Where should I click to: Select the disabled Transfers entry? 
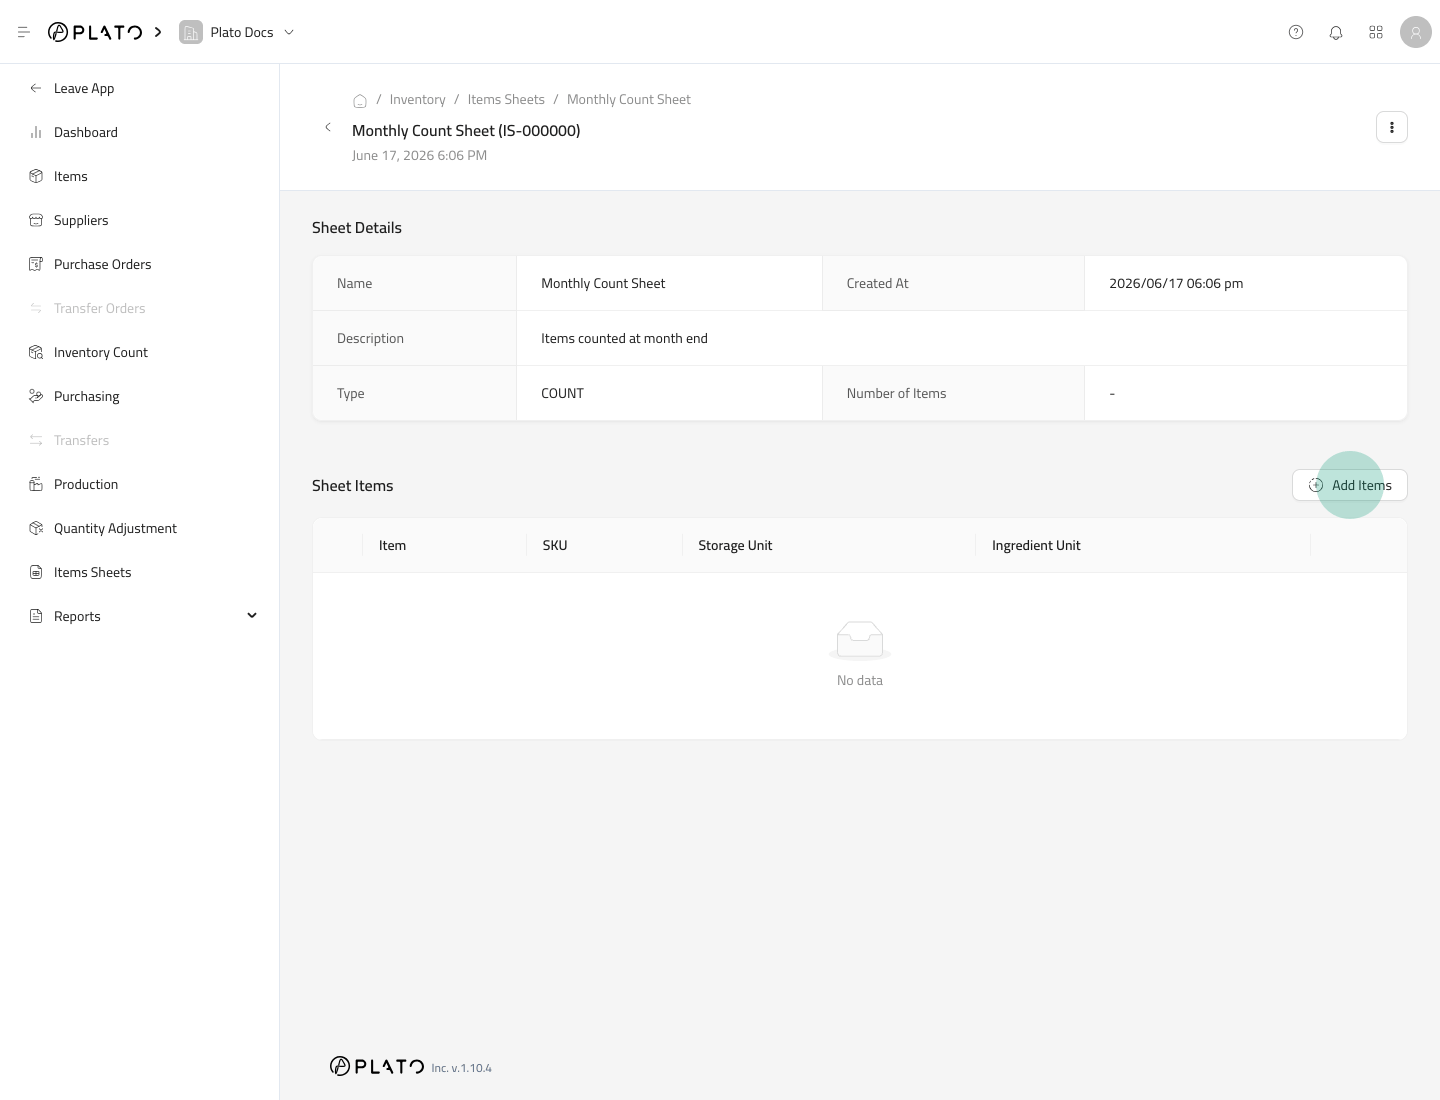tap(82, 440)
